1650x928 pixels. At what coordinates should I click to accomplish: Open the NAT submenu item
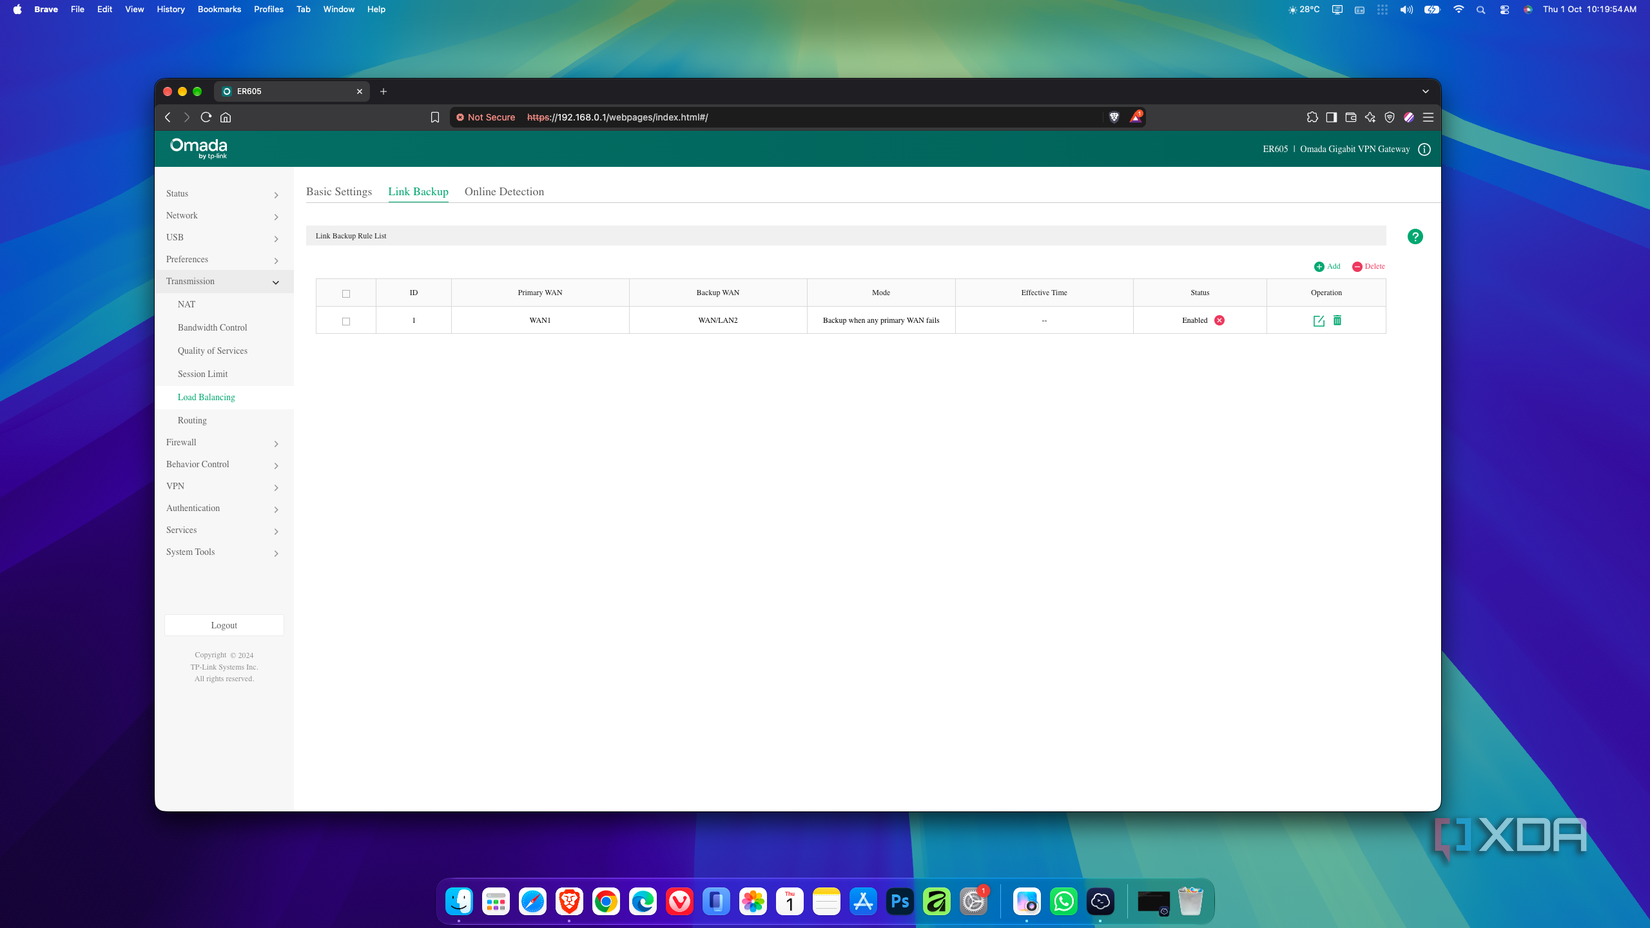pyautogui.click(x=187, y=305)
